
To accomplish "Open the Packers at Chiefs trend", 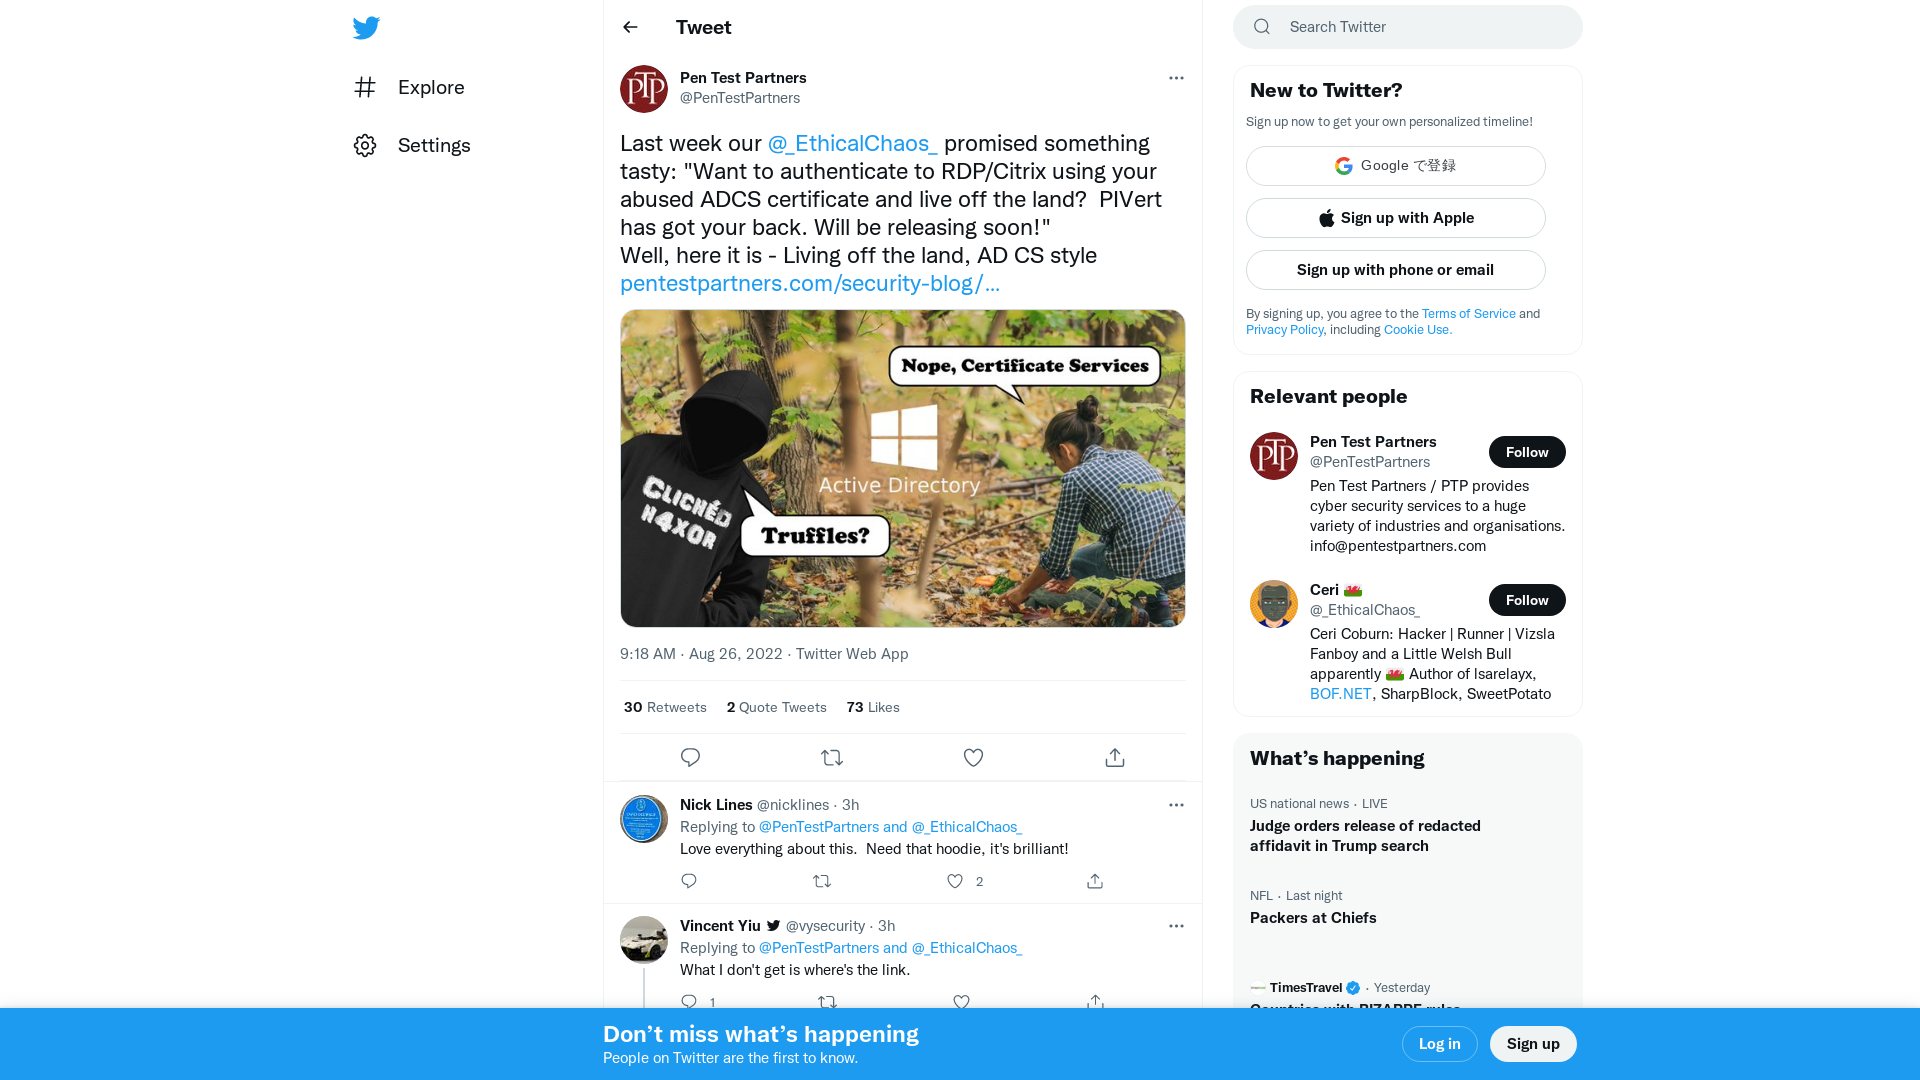I will tap(1313, 918).
